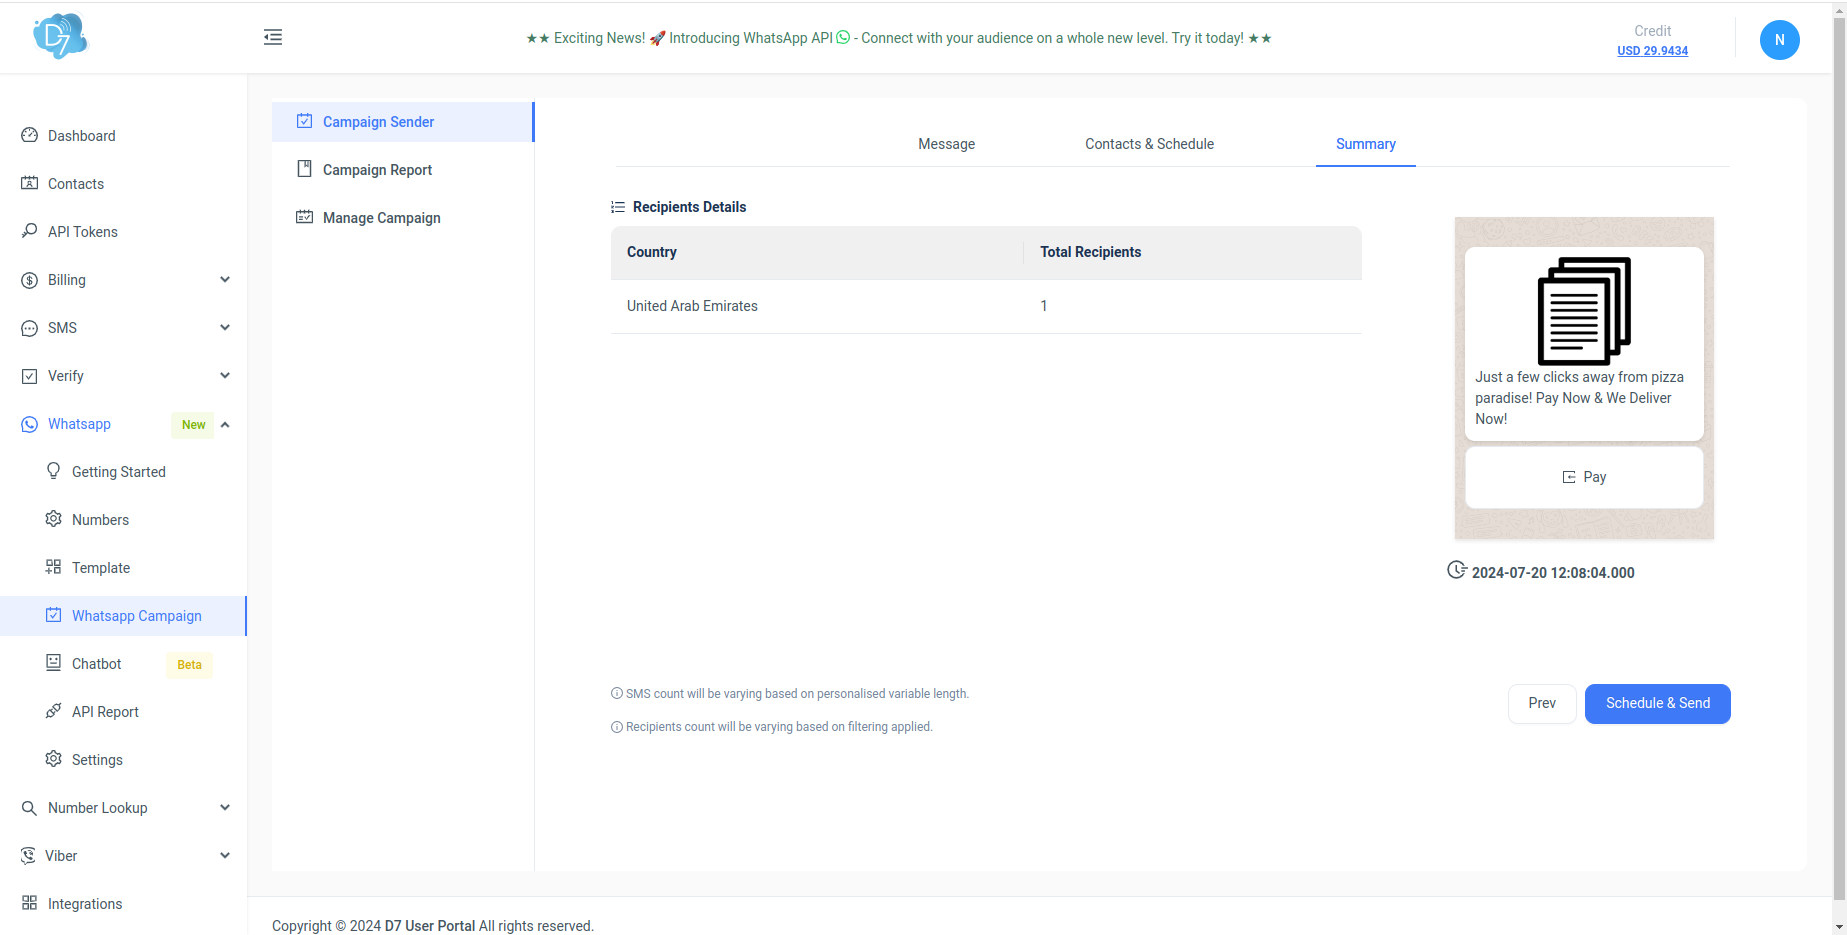This screenshot has width=1847, height=935.
Task: Click the API Tokens key icon
Action: coord(30,231)
